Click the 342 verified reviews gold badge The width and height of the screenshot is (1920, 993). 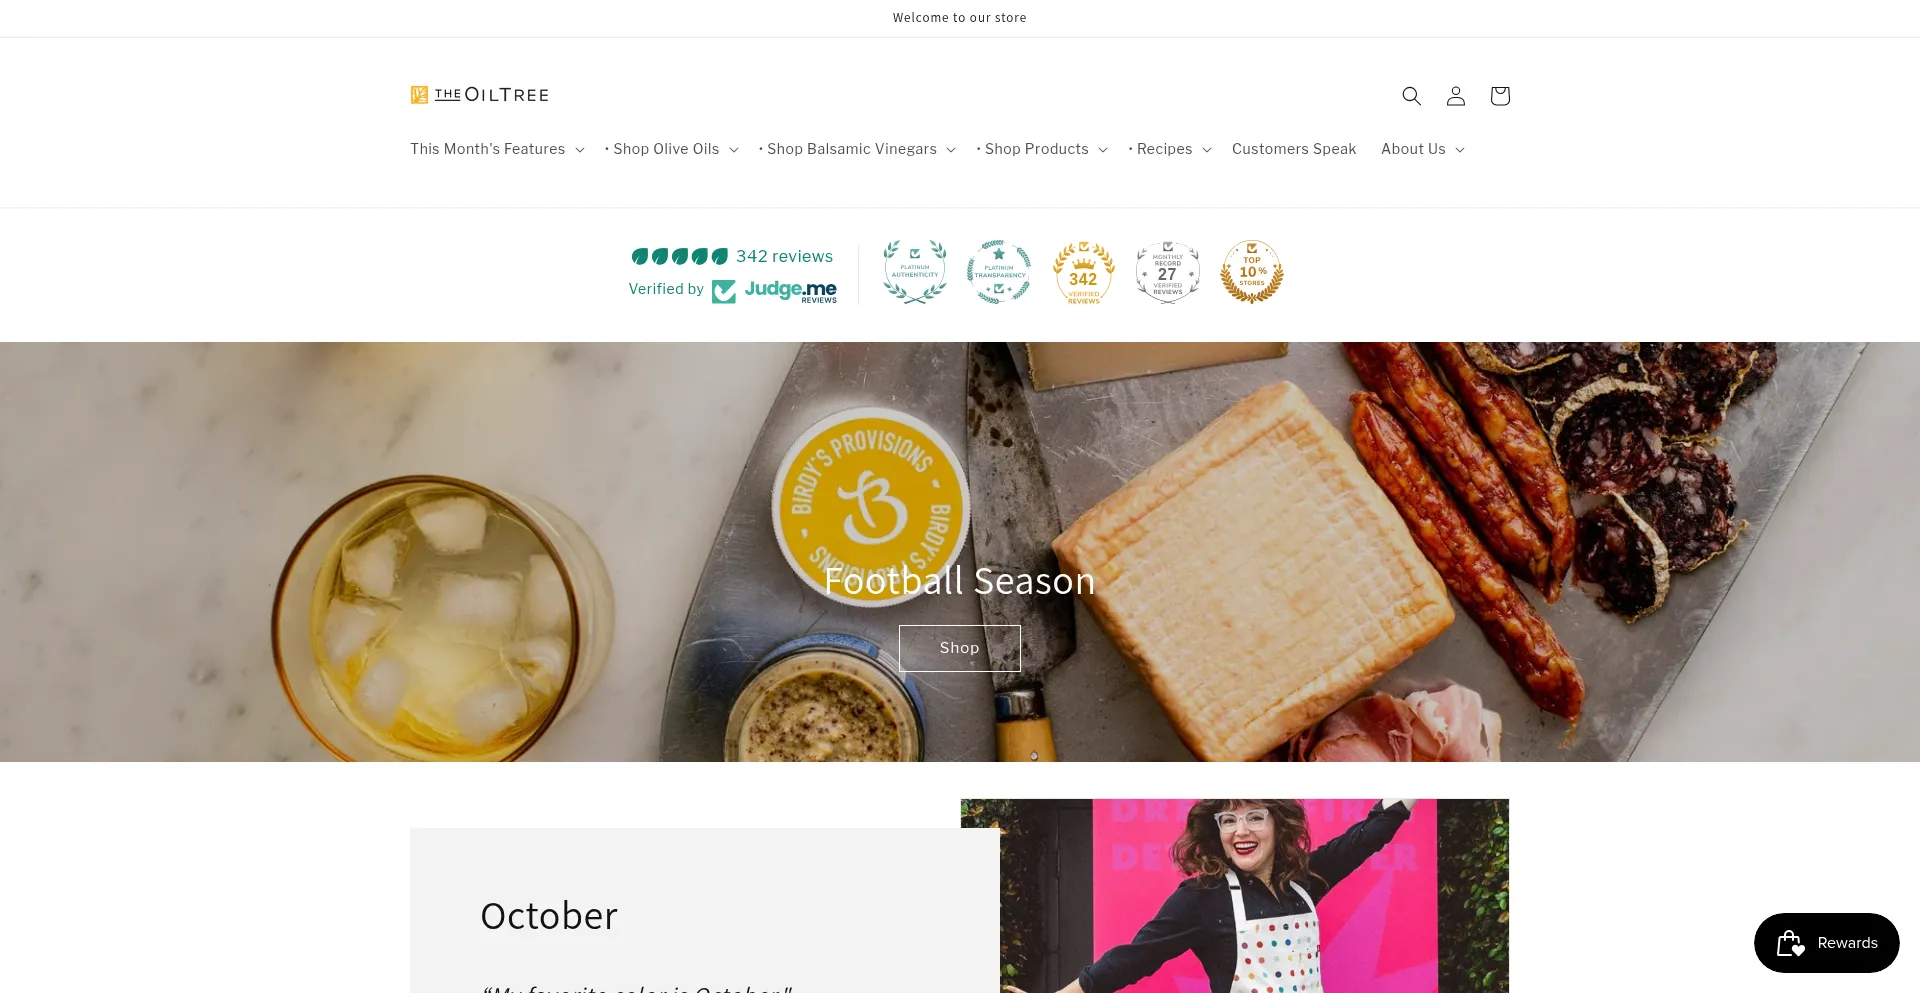1083,272
